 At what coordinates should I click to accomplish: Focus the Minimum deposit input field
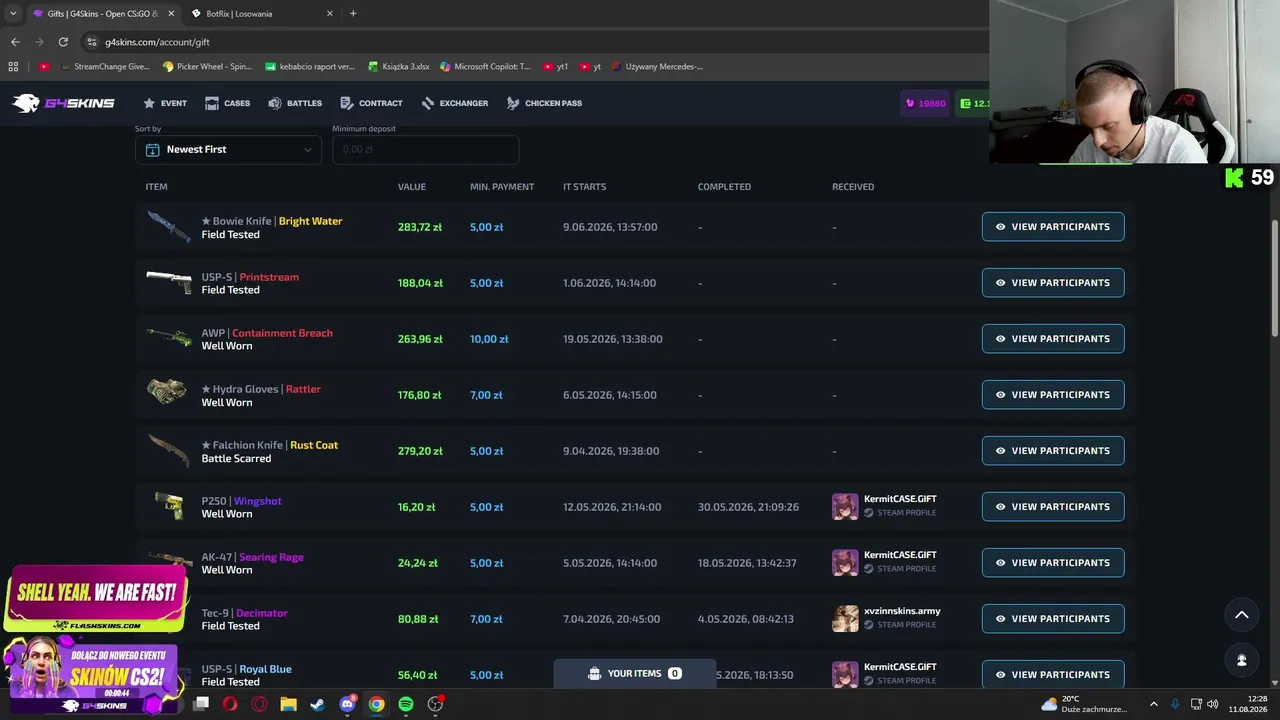click(425, 150)
